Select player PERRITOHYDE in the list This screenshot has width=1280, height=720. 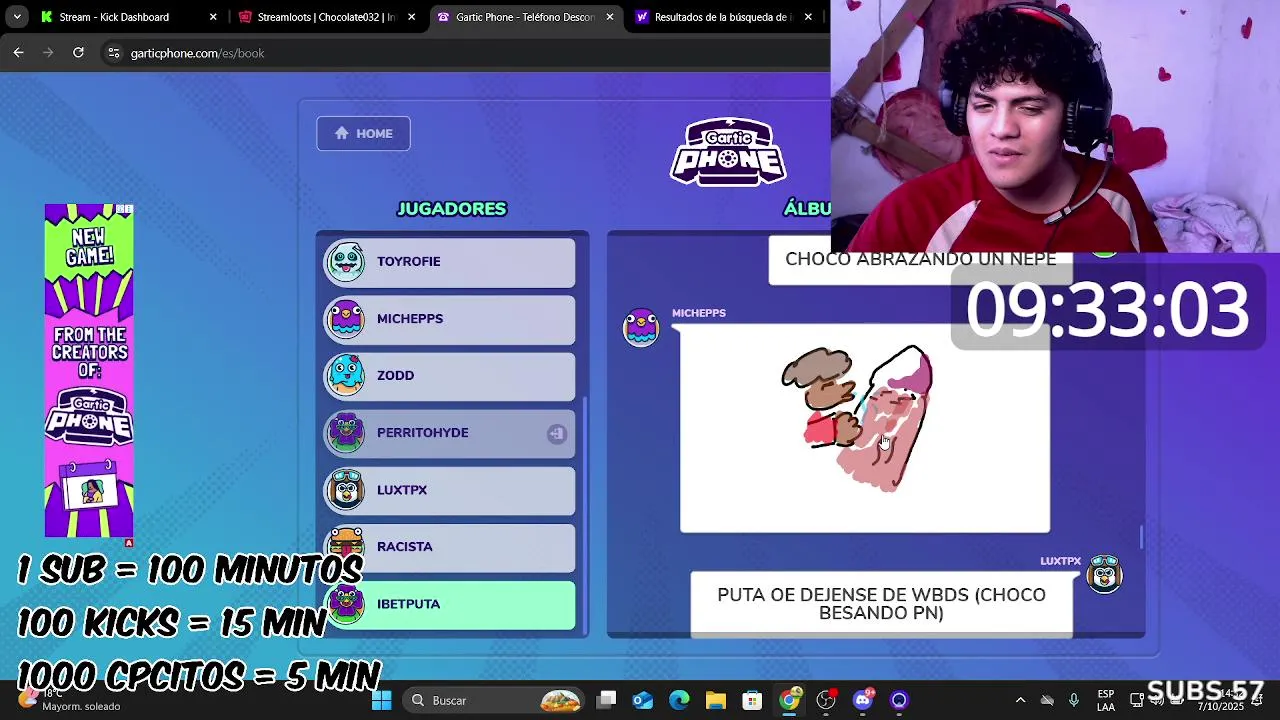[x=449, y=432]
